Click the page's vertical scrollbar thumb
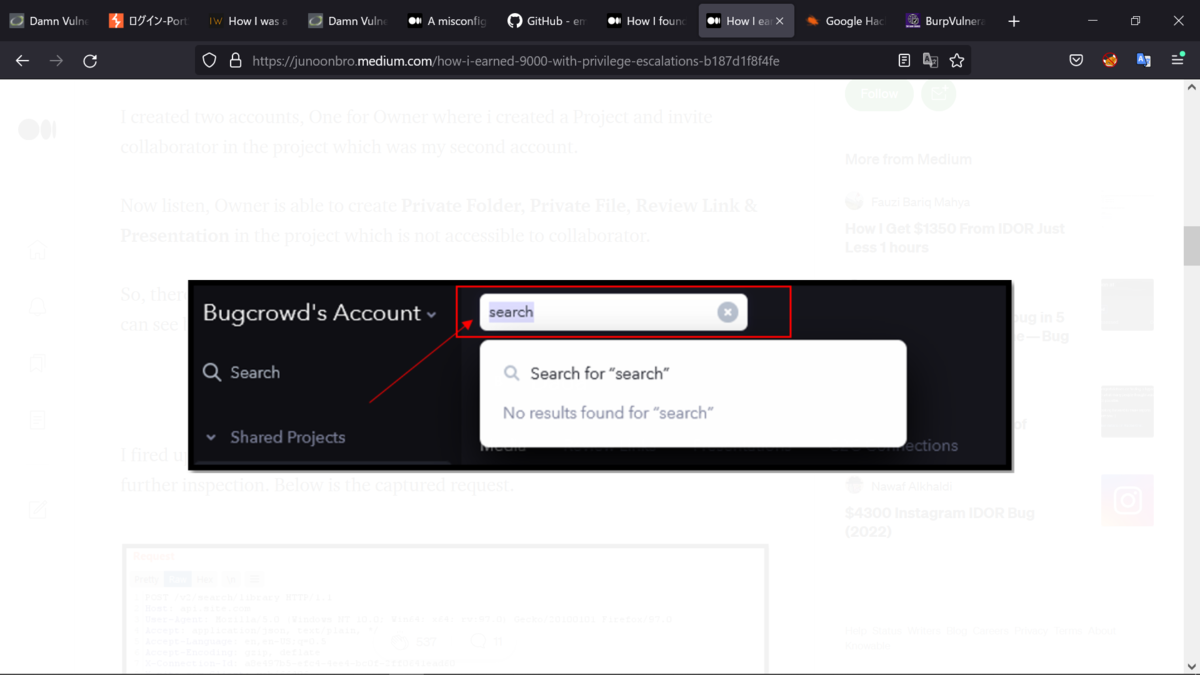Screen dimensions: 1200x675 tap(1191, 245)
